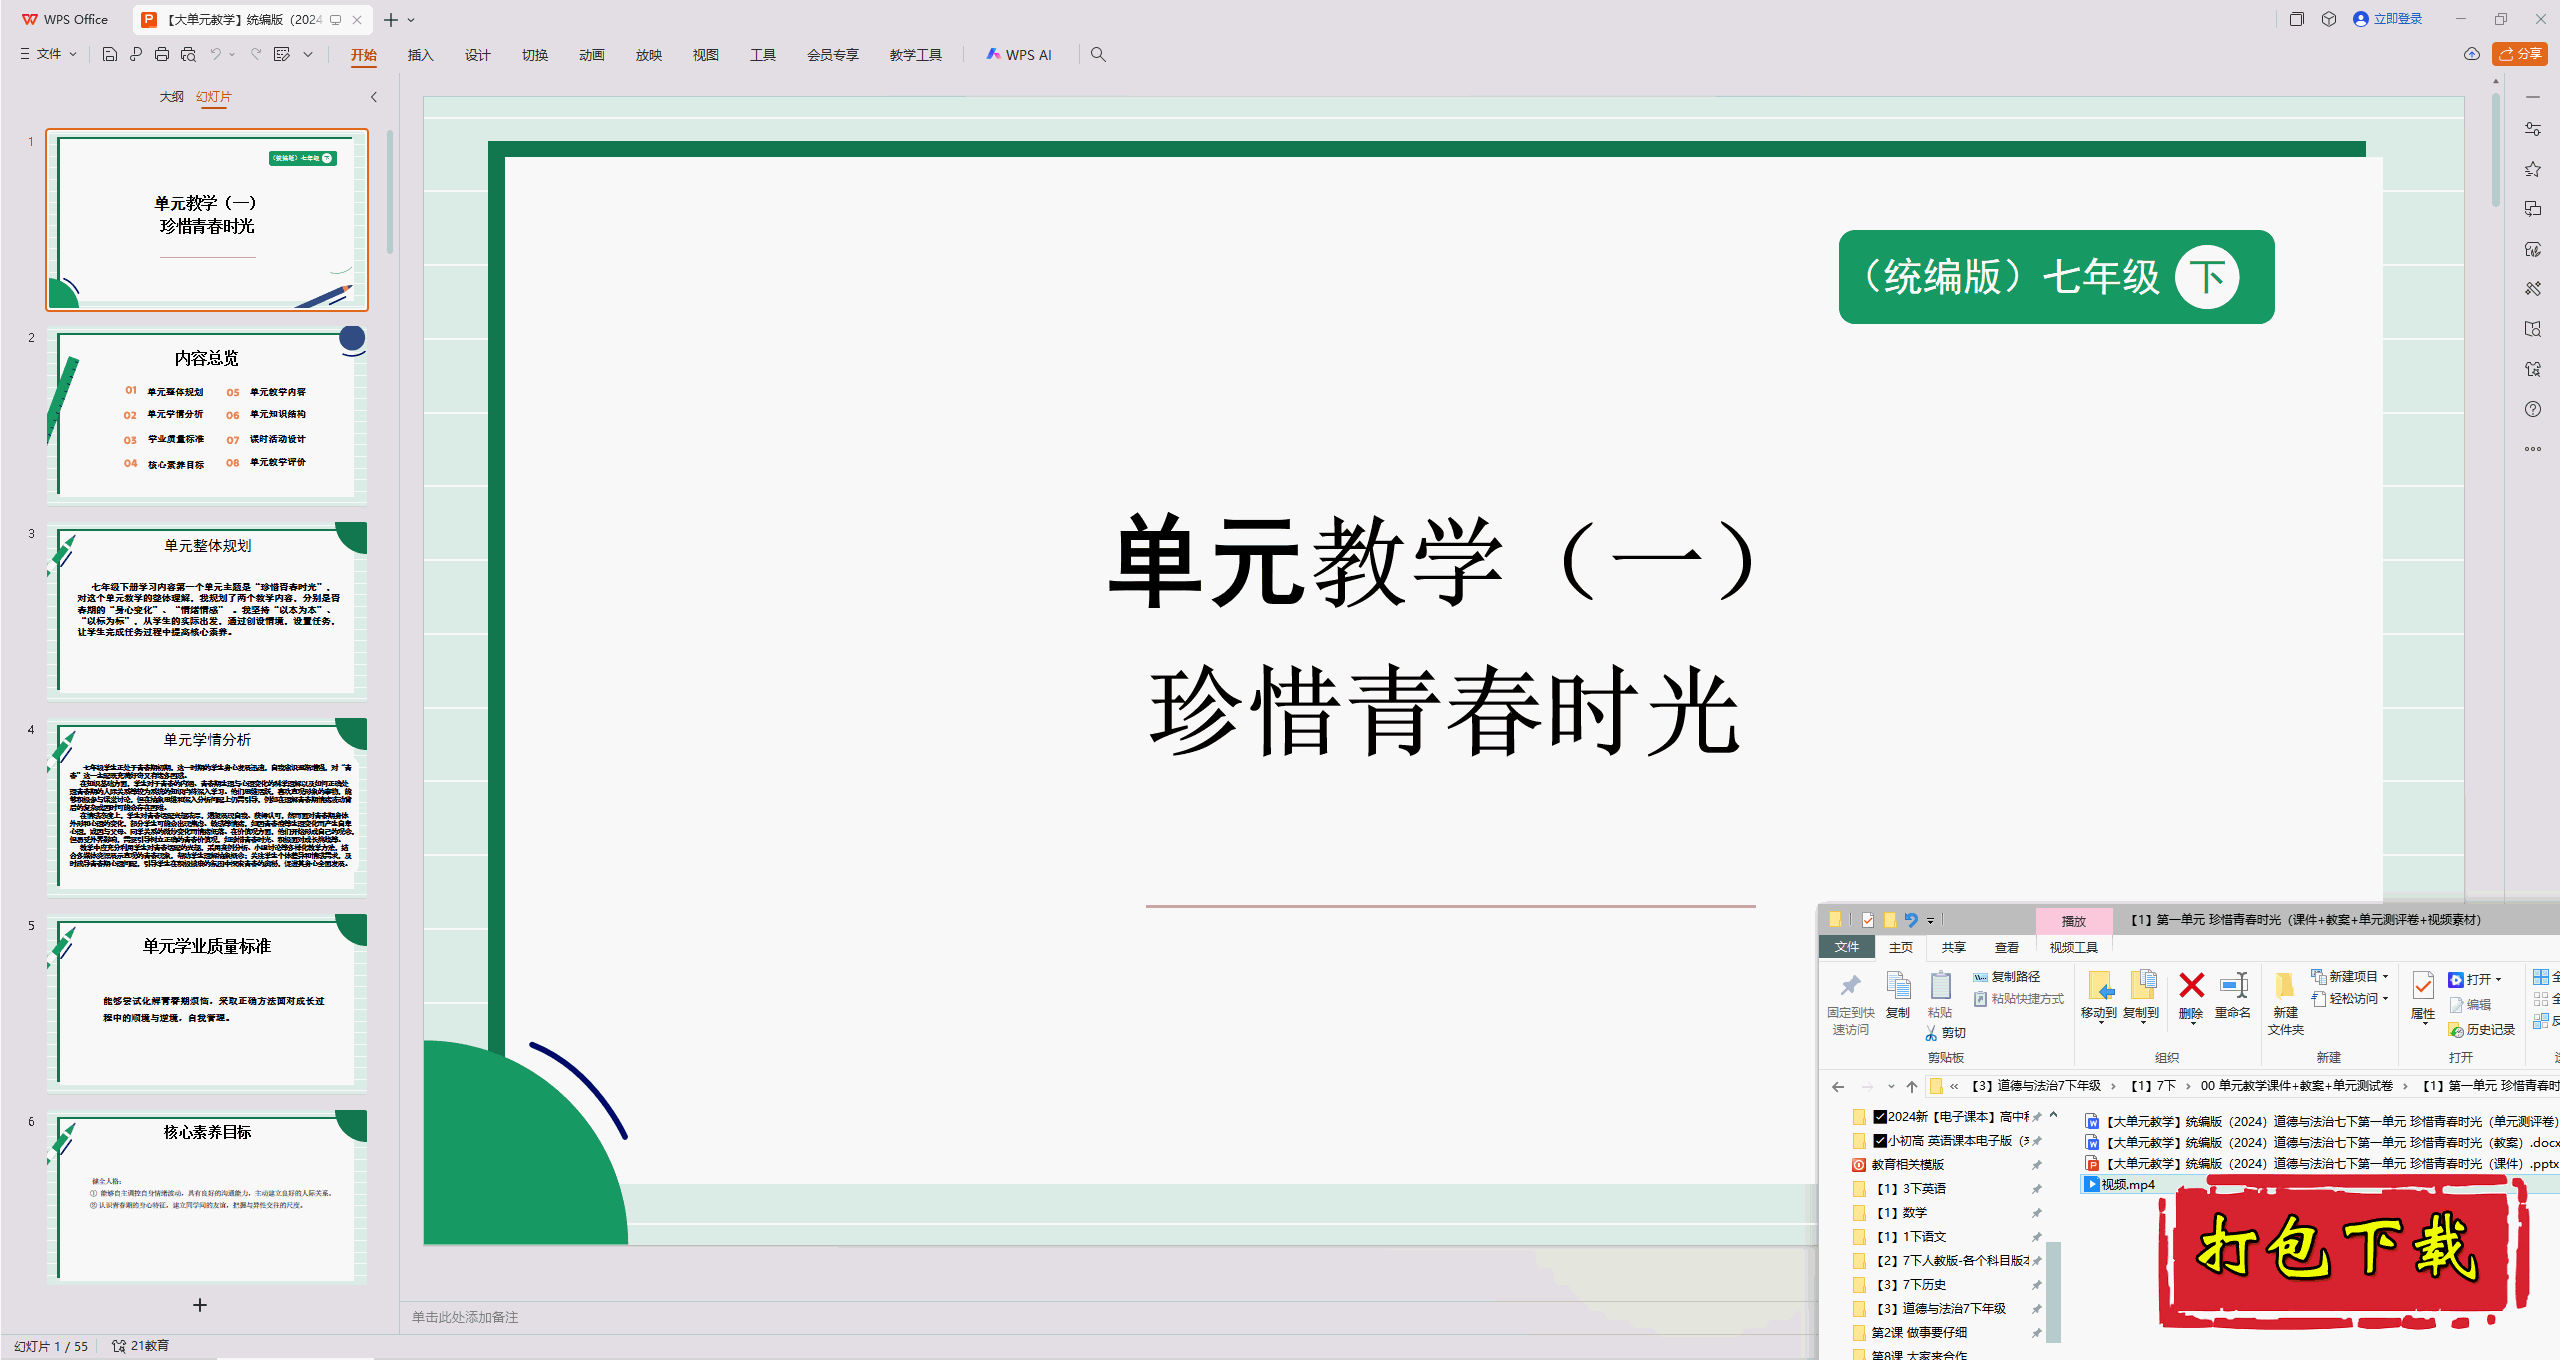Expand the 文件 menu dropdown

[x=48, y=54]
